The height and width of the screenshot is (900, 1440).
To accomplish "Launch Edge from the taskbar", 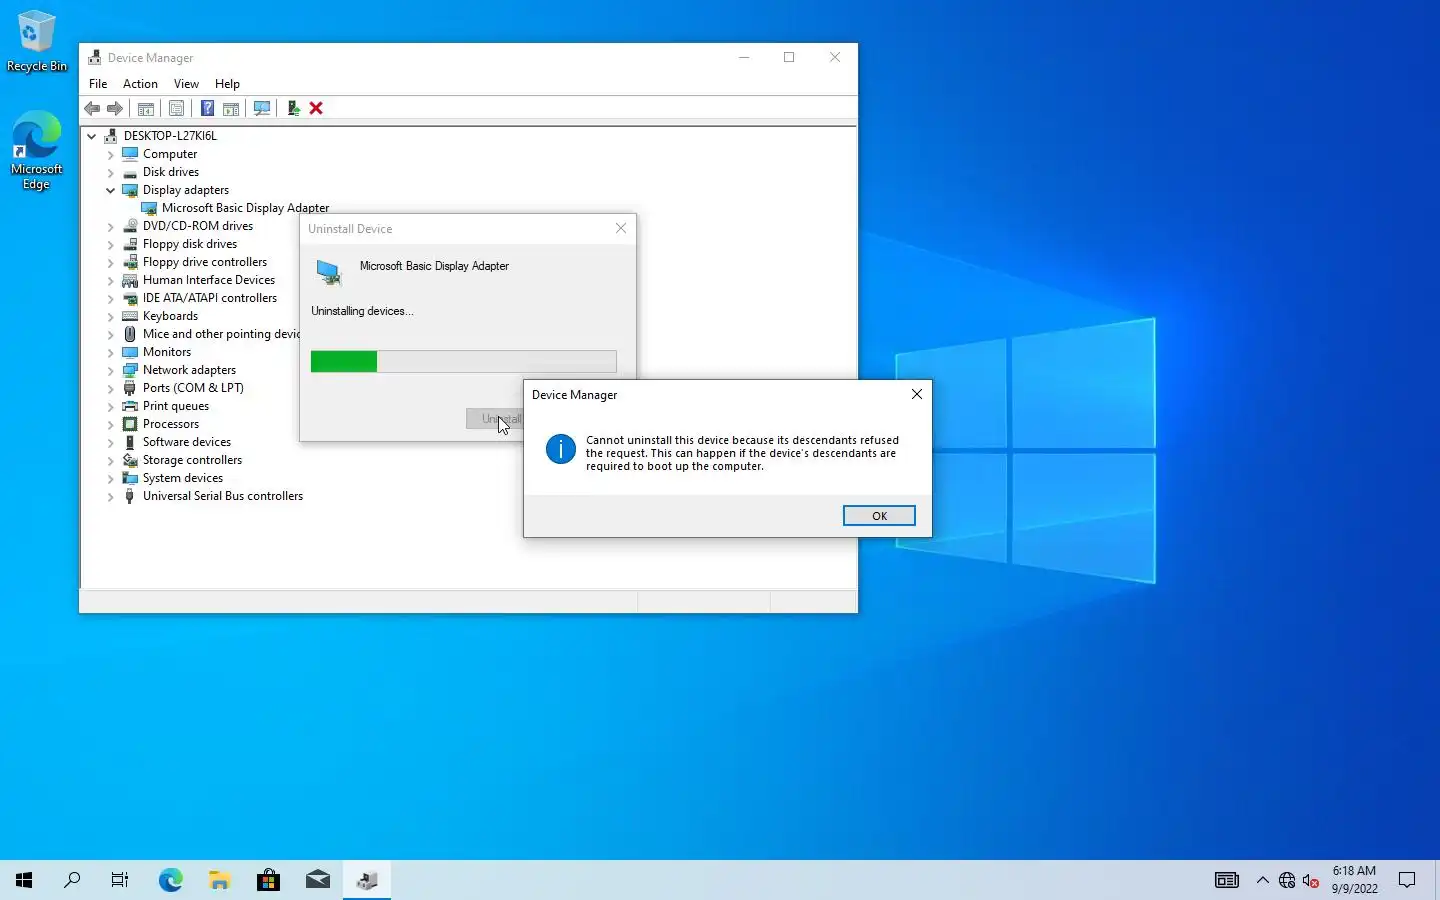I will pyautogui.click(x=170, y=880).
